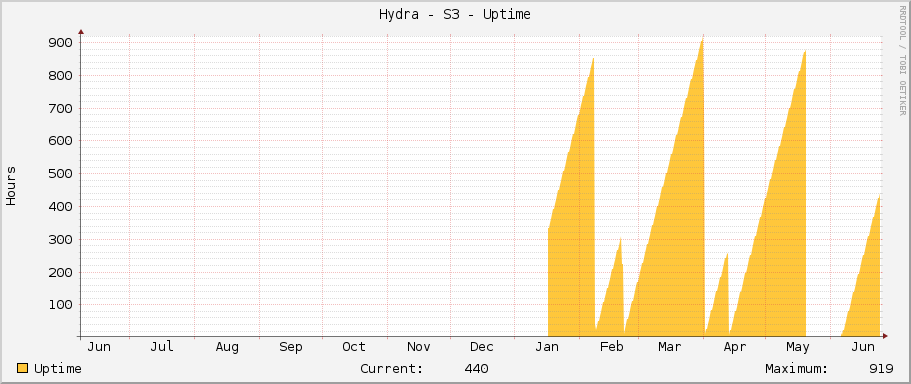This screenshot has height=384, width=911.
Task: Click the "200" y-axis tick label
Action: coord(60,272)
